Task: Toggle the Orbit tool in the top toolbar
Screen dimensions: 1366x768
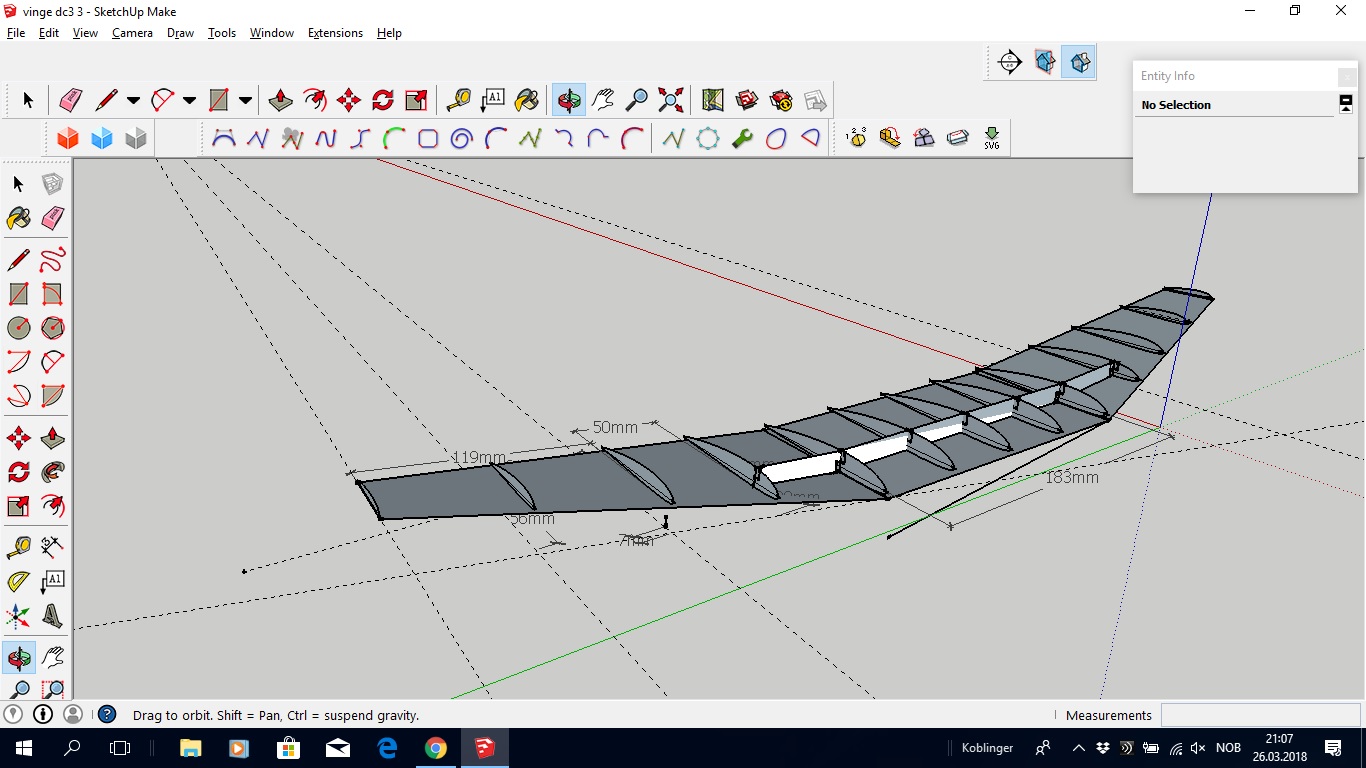Action: (569, 100)
